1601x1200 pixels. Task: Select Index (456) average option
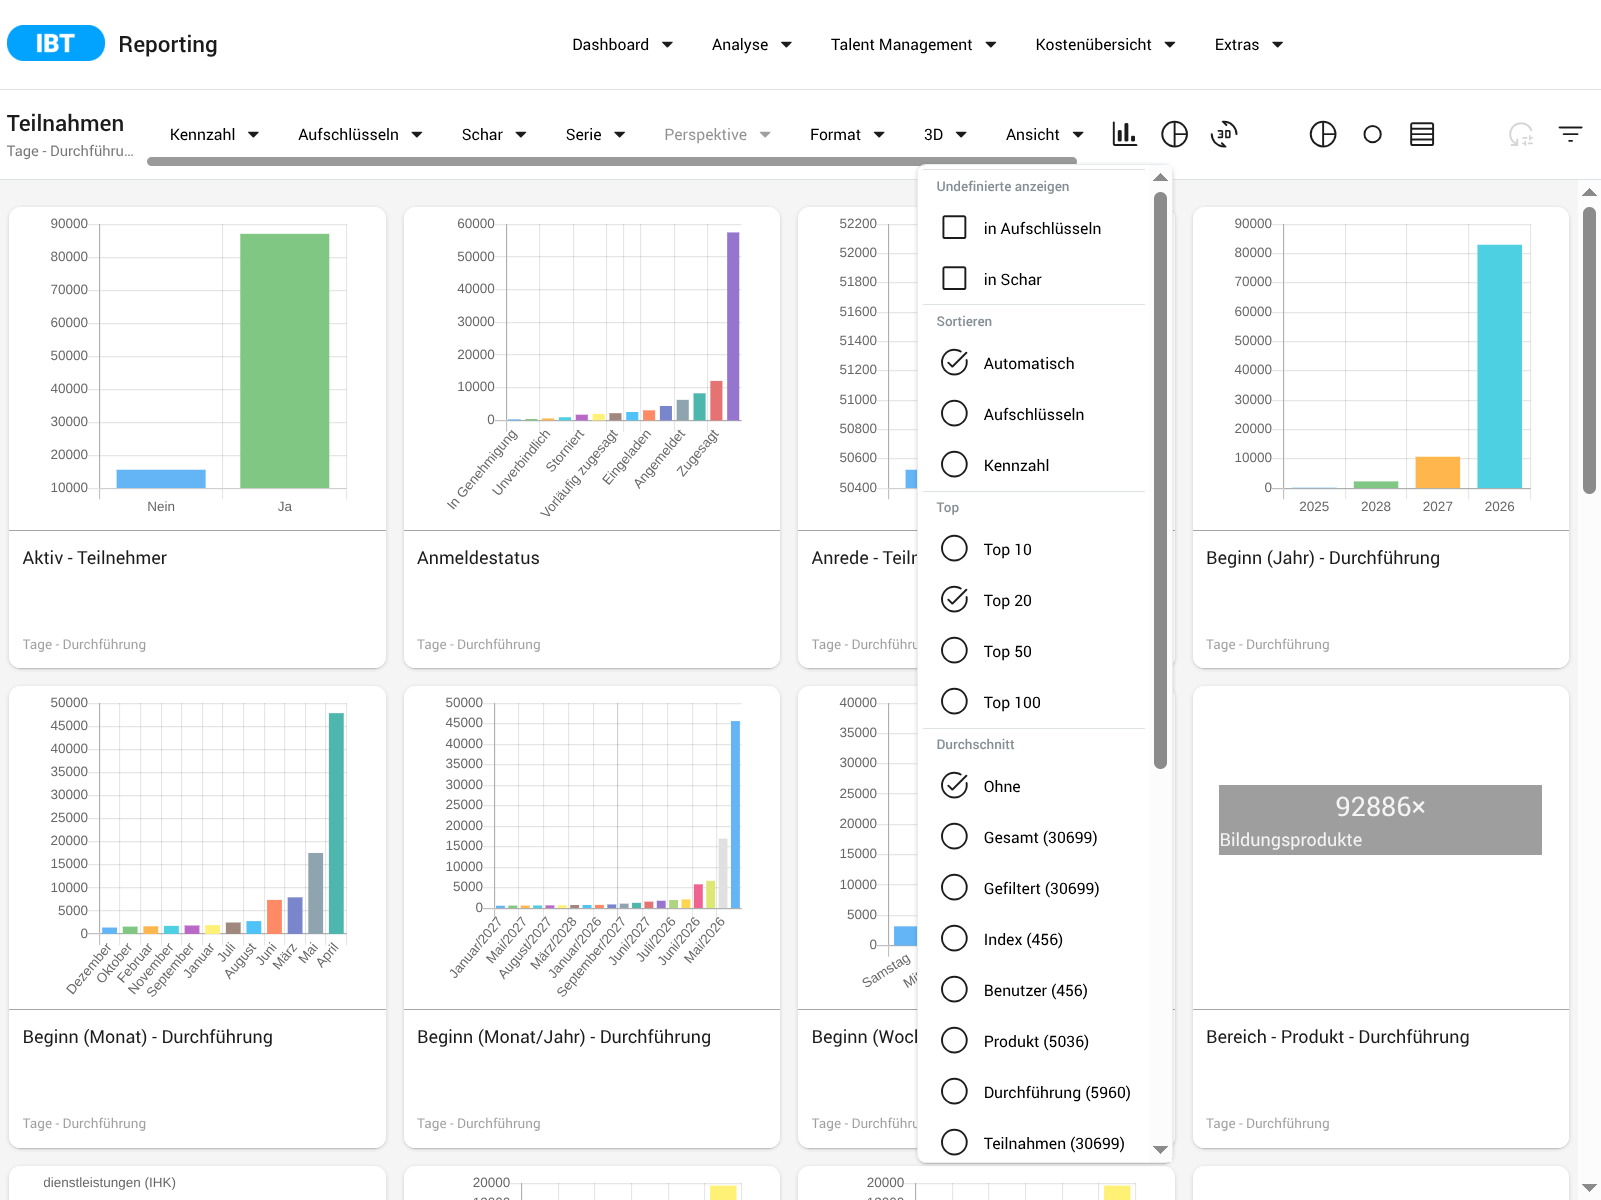955,939
